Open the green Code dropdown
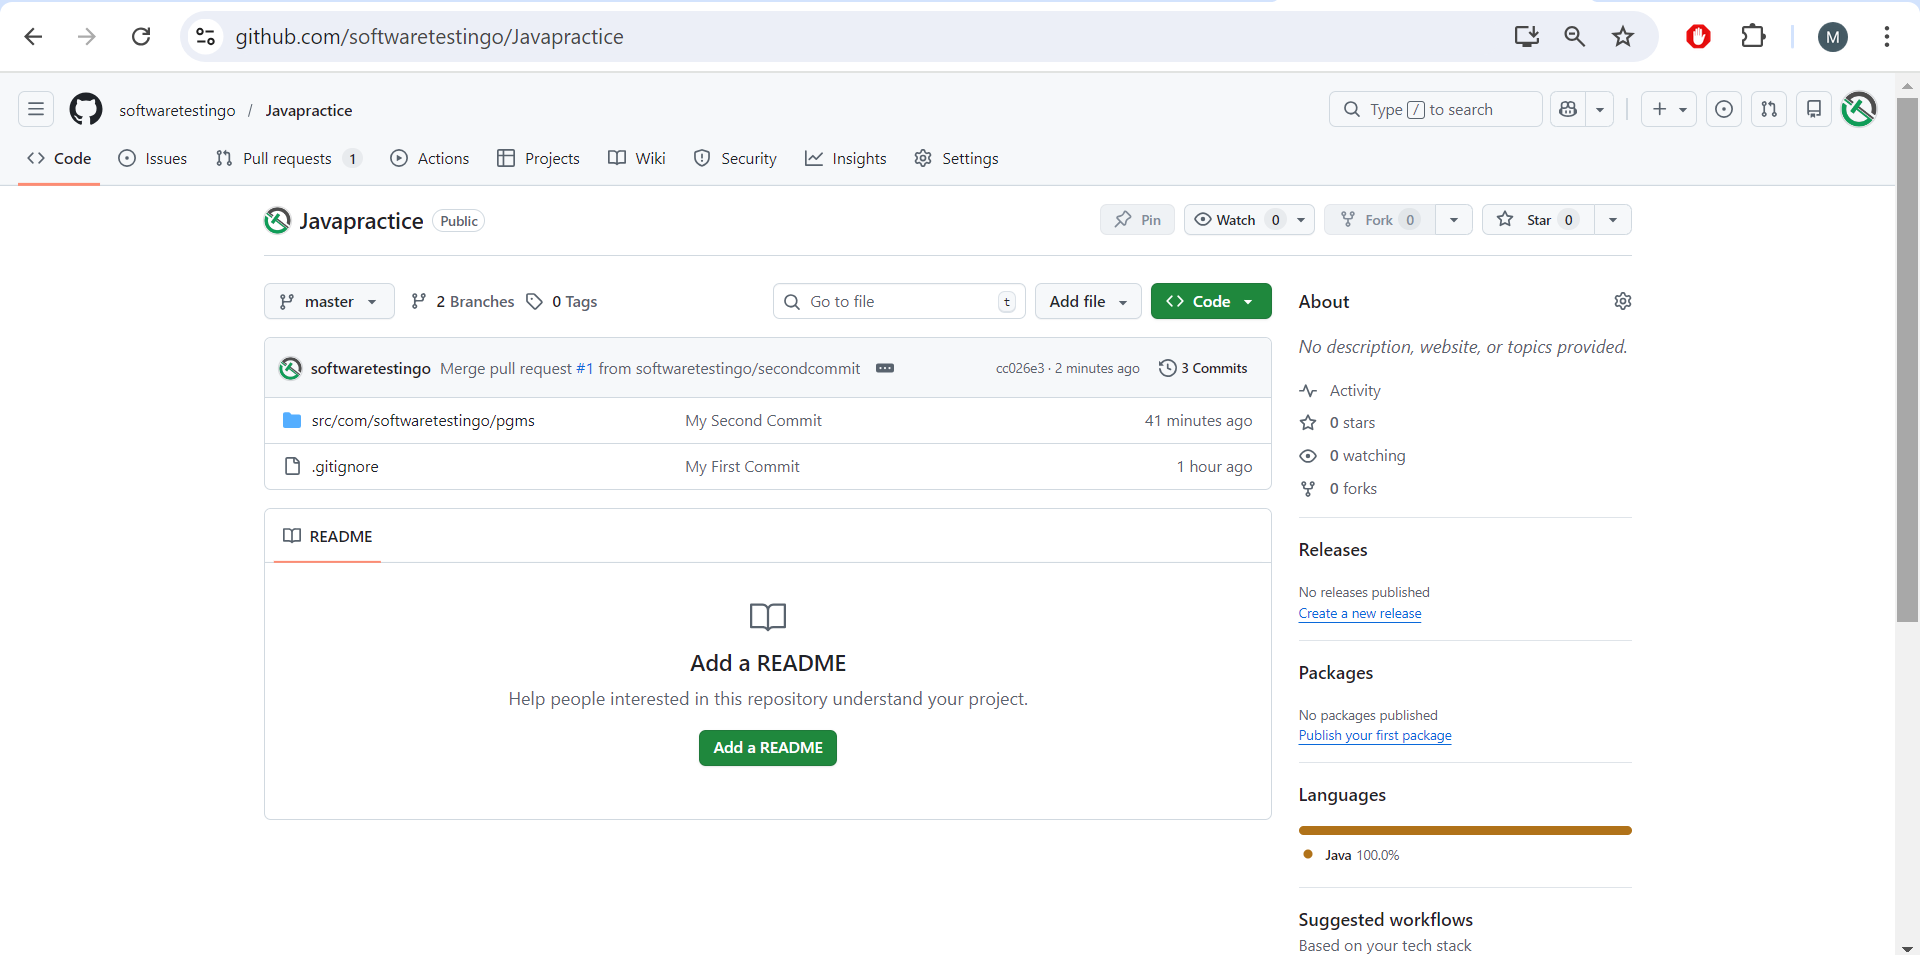 pos(1211,301)
